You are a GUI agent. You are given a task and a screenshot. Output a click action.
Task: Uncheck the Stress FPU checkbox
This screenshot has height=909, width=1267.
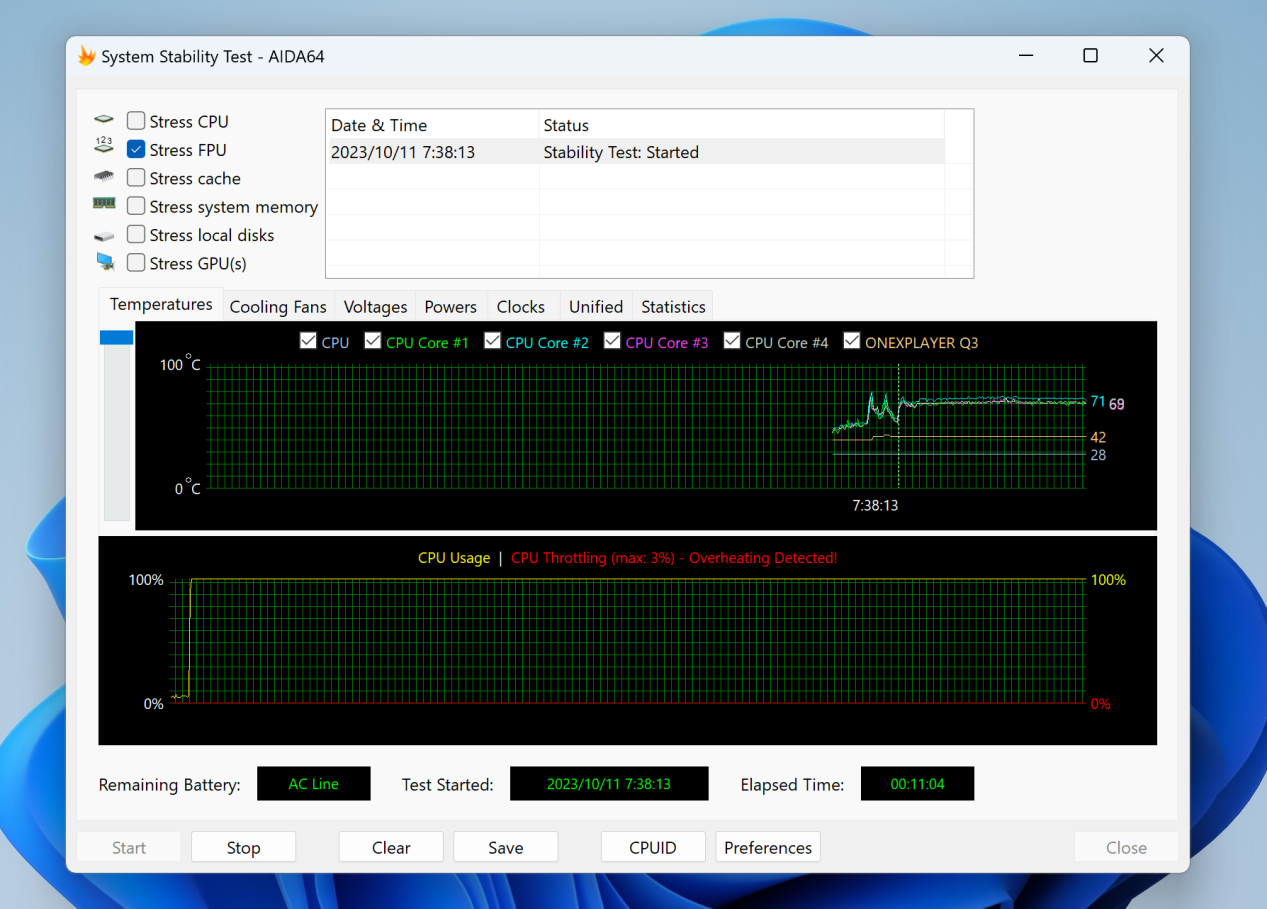(x=136, y=150)
